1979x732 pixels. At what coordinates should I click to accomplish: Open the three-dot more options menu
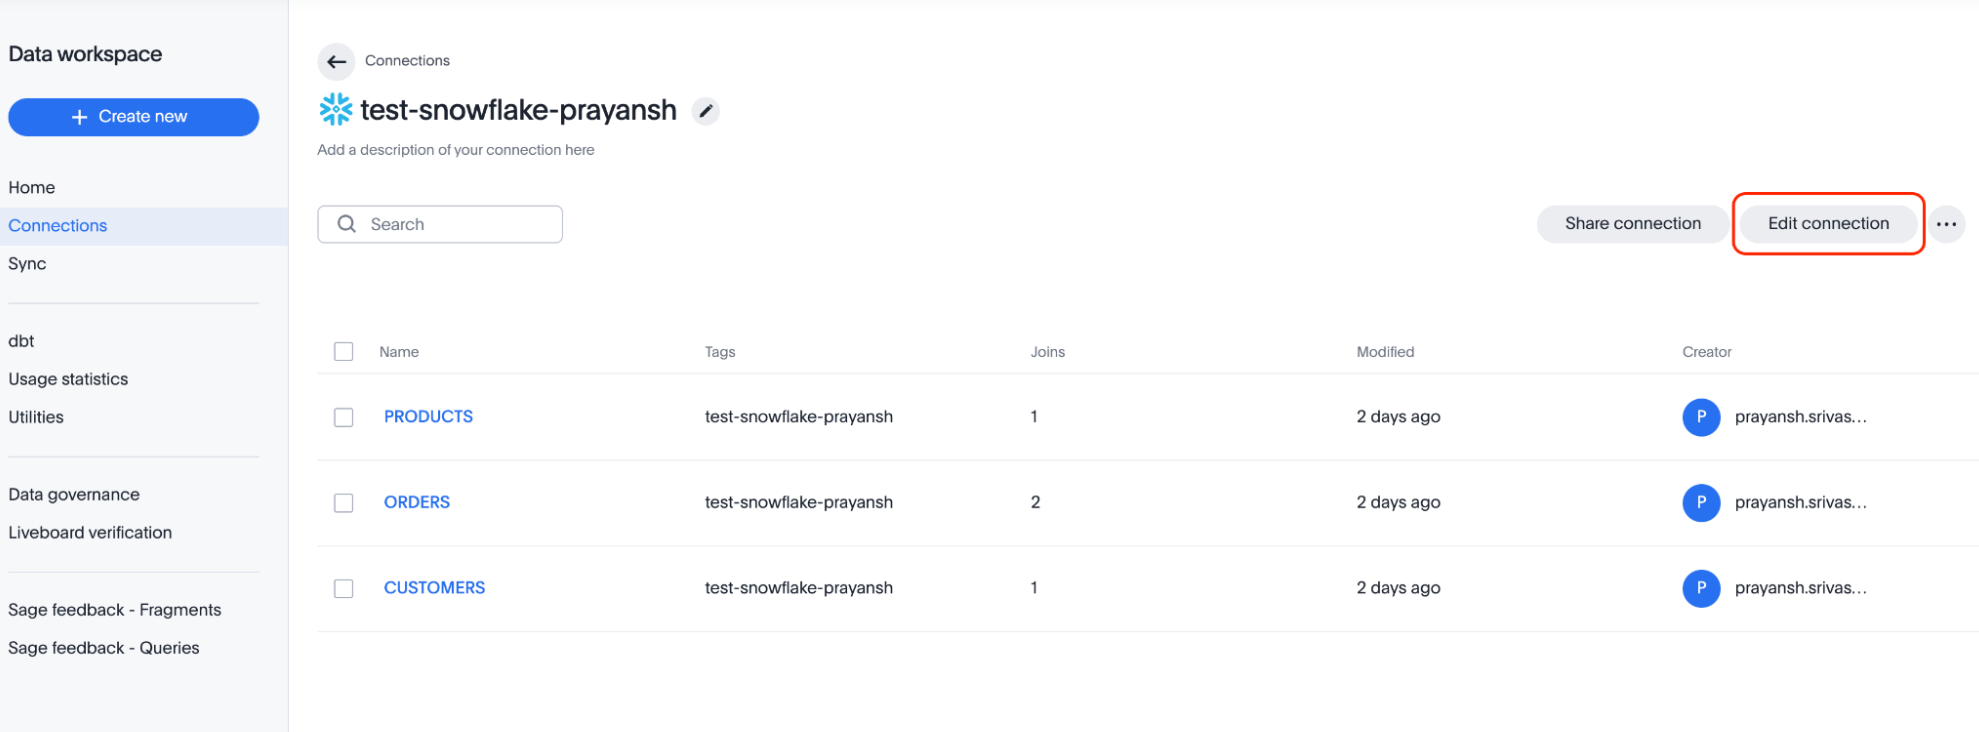(x=1946, y=224)
